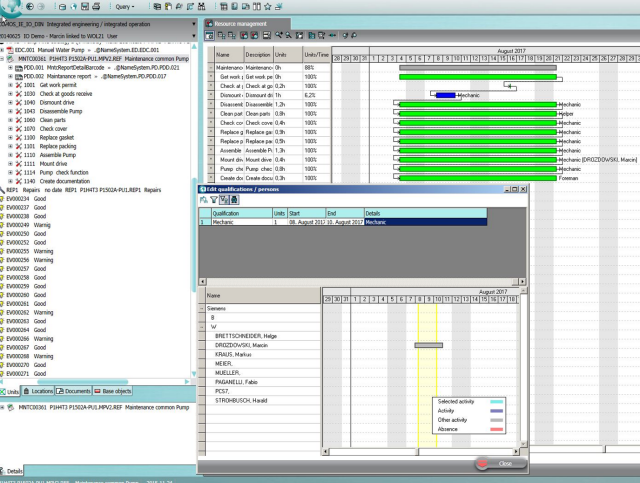Switch to the Base objects tab
The image size is (640, 483).
coord(113,391)
